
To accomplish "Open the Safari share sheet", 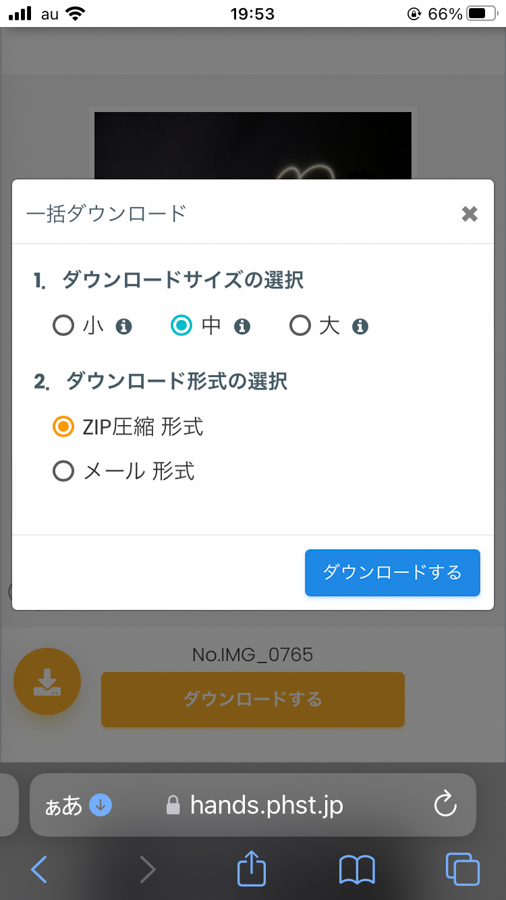I will click(252, 868).
